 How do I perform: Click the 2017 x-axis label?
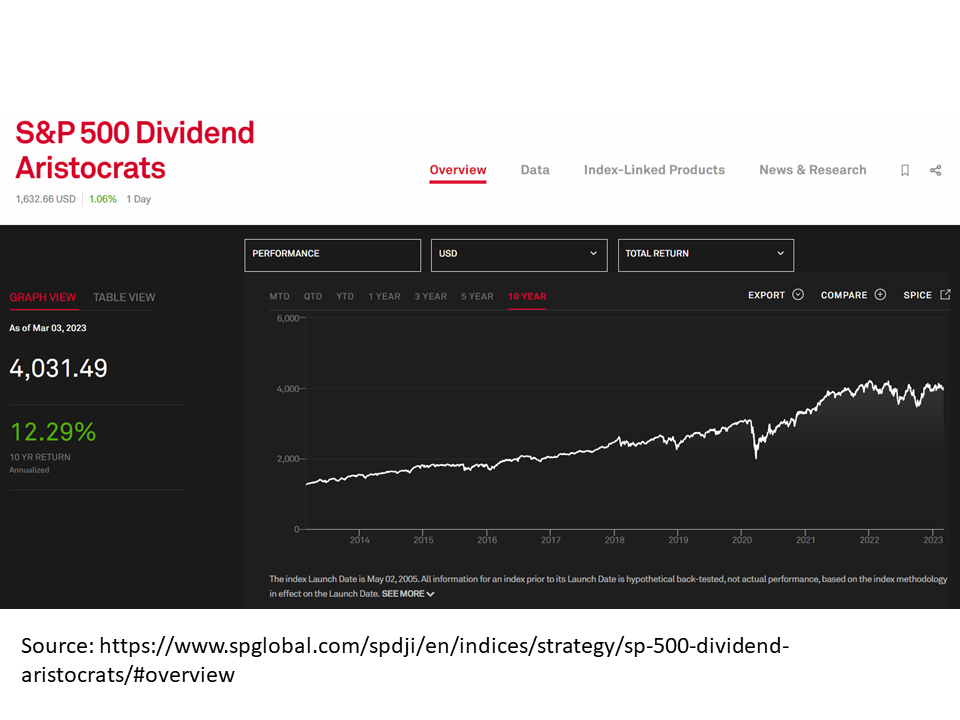(551, 540)
